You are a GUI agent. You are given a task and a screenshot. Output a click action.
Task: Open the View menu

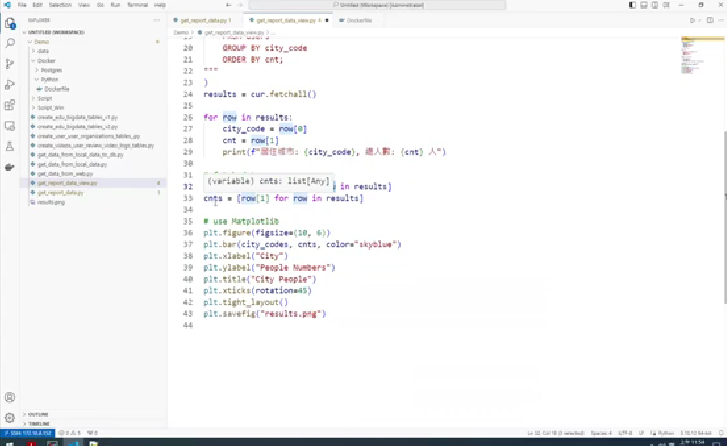point(84,5)
